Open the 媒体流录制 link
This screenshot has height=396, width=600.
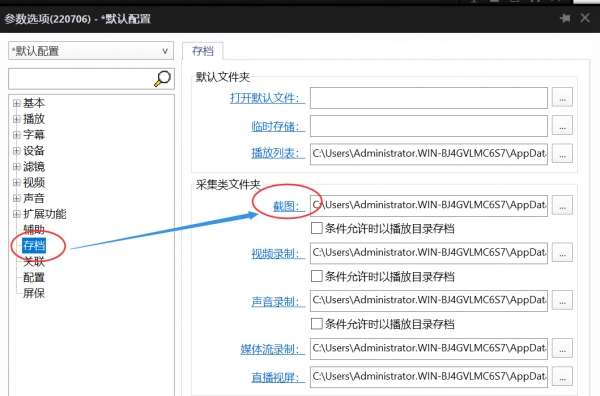point(272,349)
